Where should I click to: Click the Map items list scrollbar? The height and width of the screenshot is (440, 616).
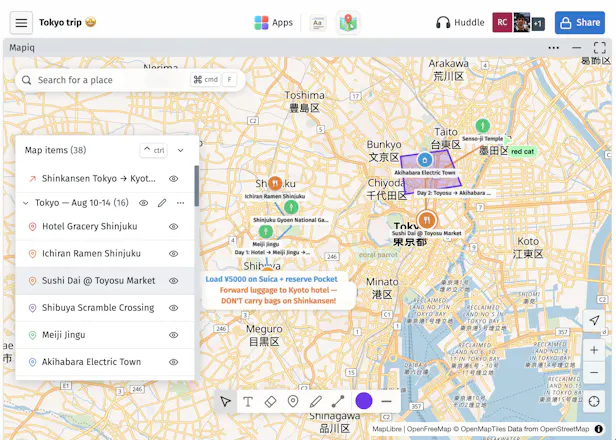[196, 186]
